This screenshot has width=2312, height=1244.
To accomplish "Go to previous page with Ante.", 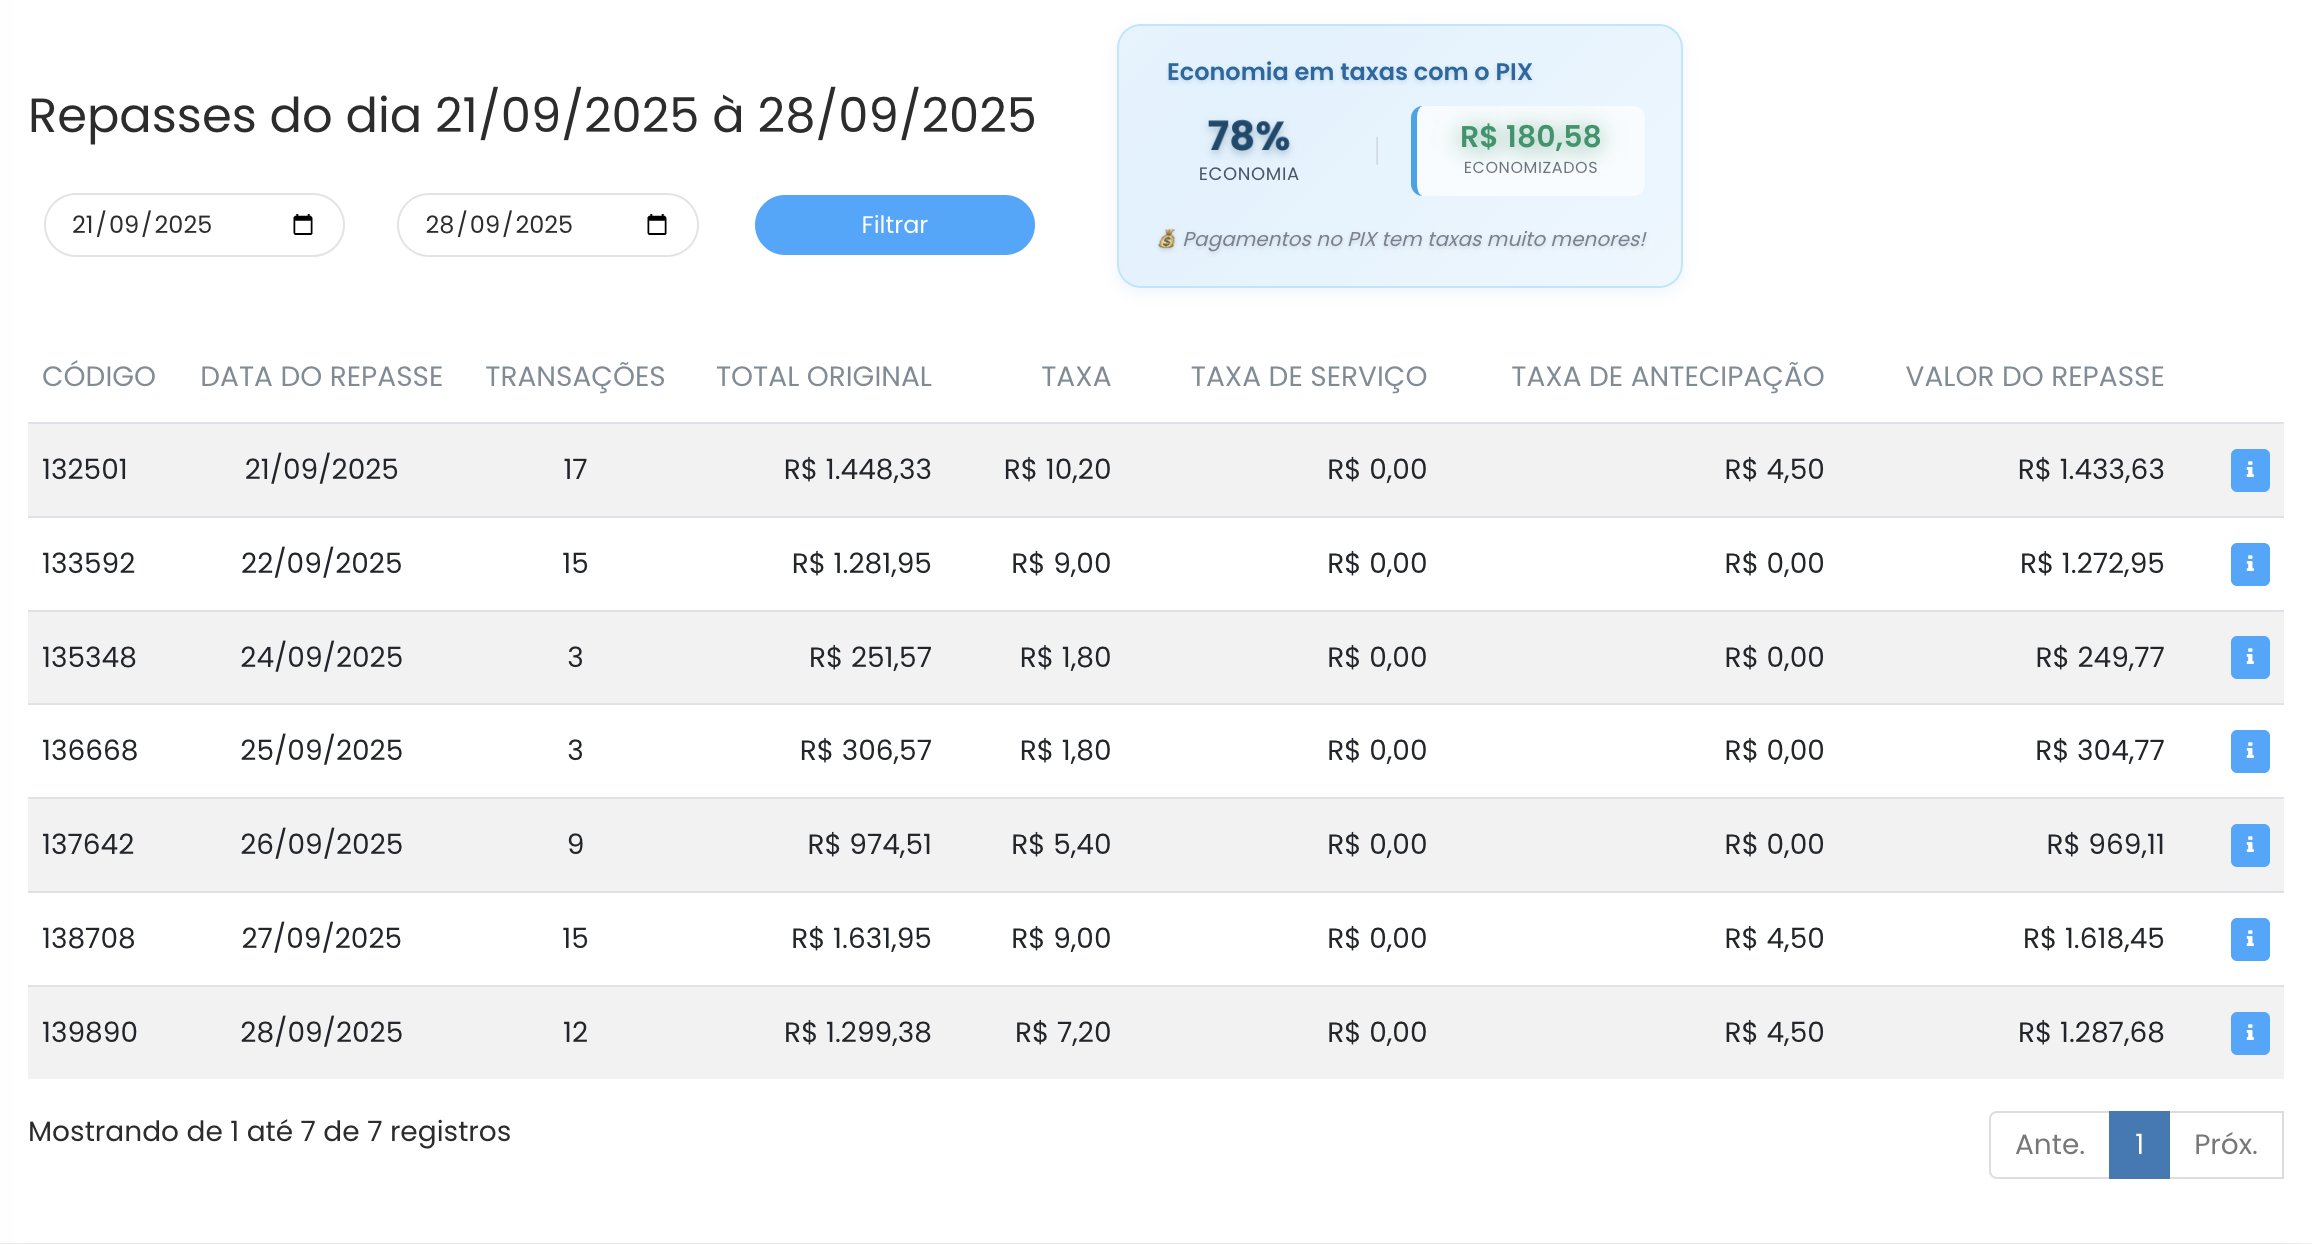I will click(x=2049, y=1144).
